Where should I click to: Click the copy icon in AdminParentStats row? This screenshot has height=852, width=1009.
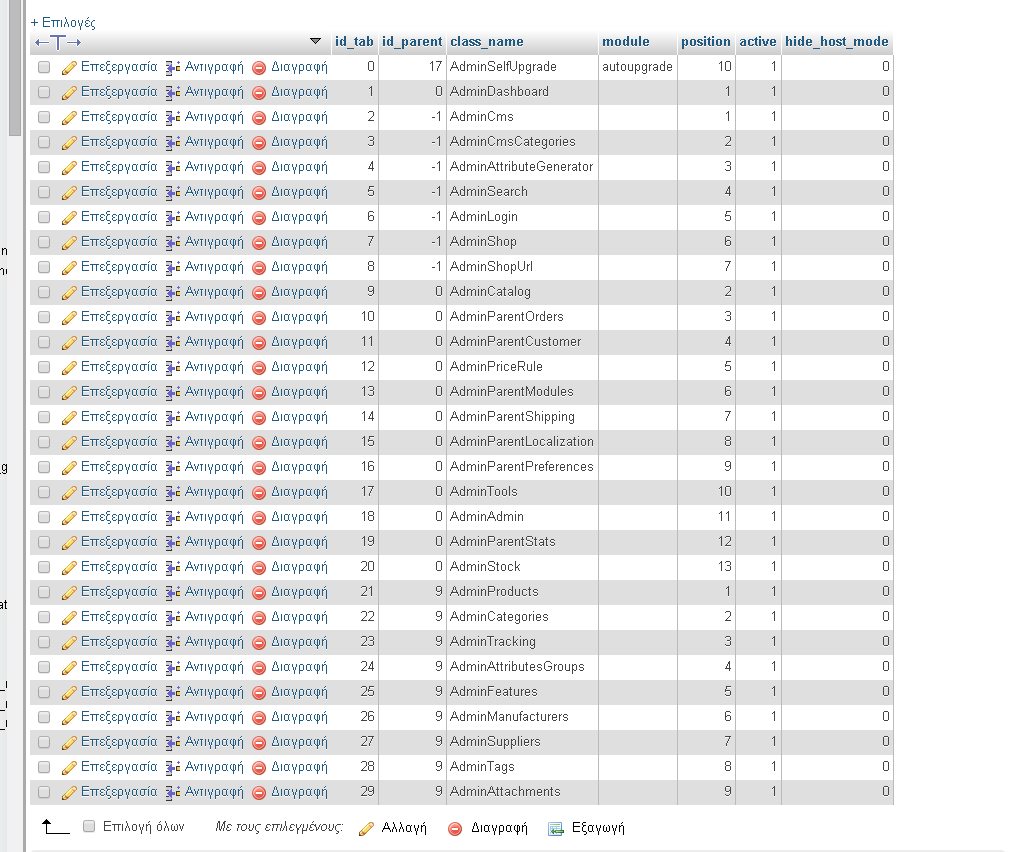pos(172,543)
